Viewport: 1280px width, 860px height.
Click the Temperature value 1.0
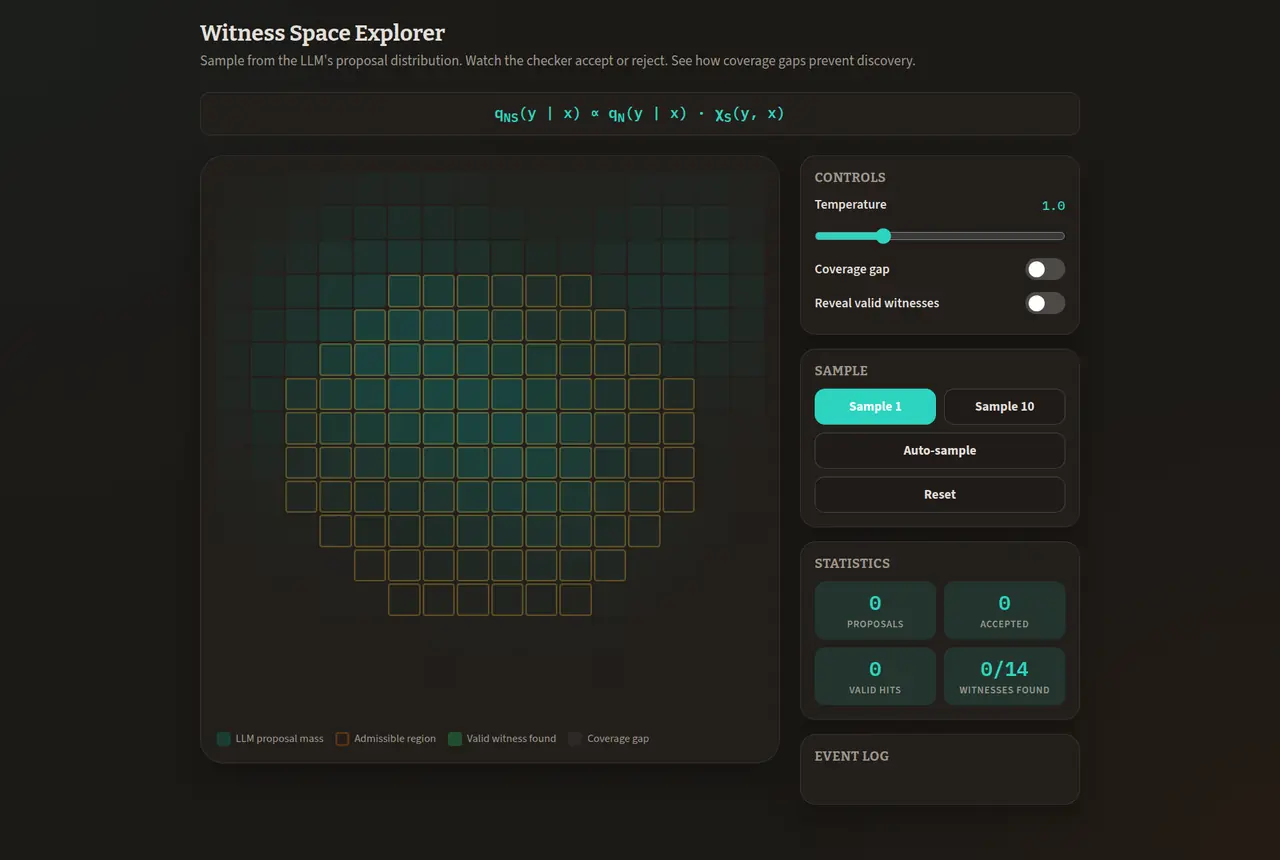point(1053,206)
